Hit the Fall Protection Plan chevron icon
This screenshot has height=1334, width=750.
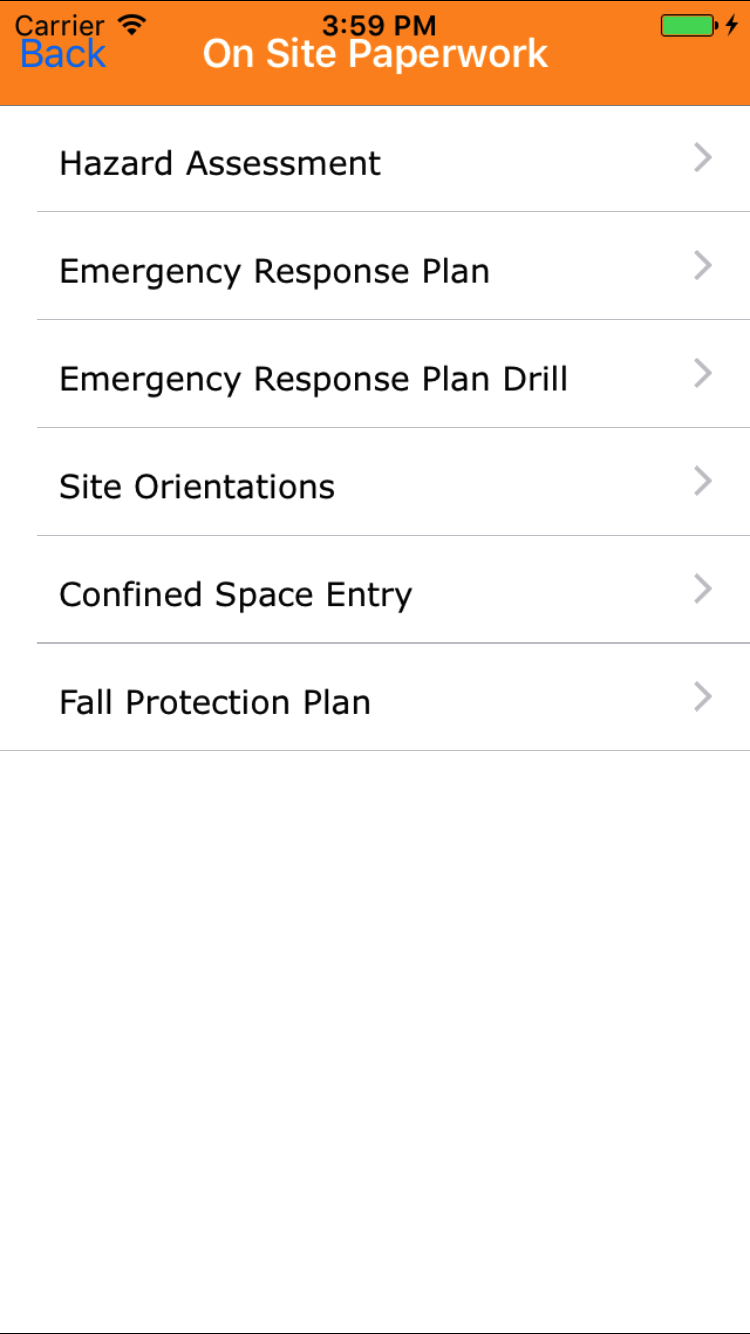(703, 698)
